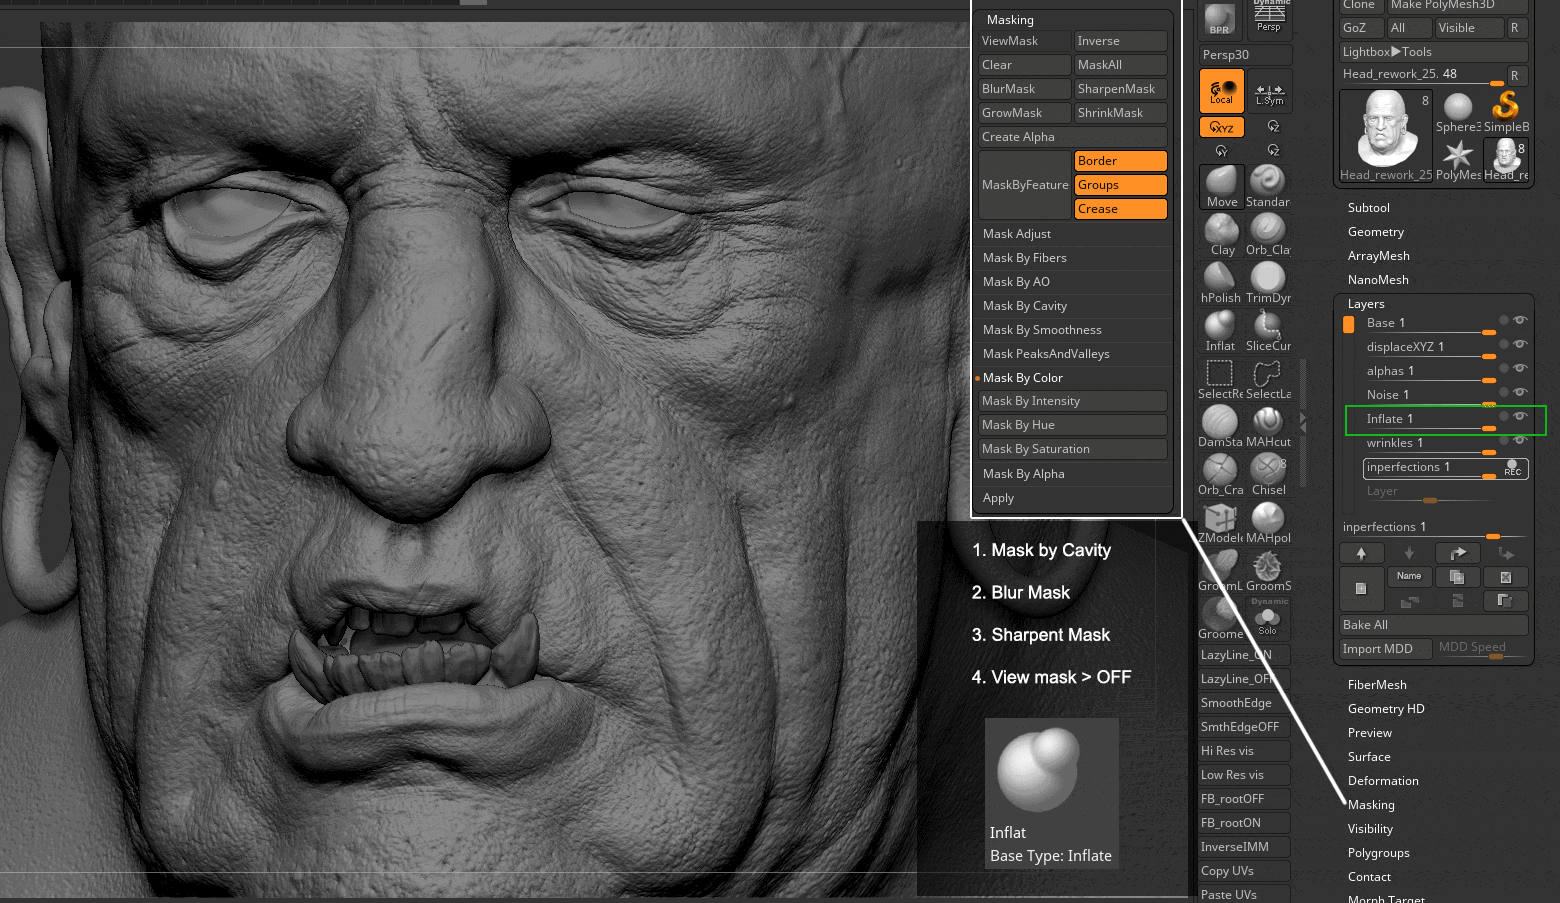The height and width of the screenshot is (903, 1560).
Task: Hide the displaceXYZ 1 layer eye
Action: point(1520,344)
